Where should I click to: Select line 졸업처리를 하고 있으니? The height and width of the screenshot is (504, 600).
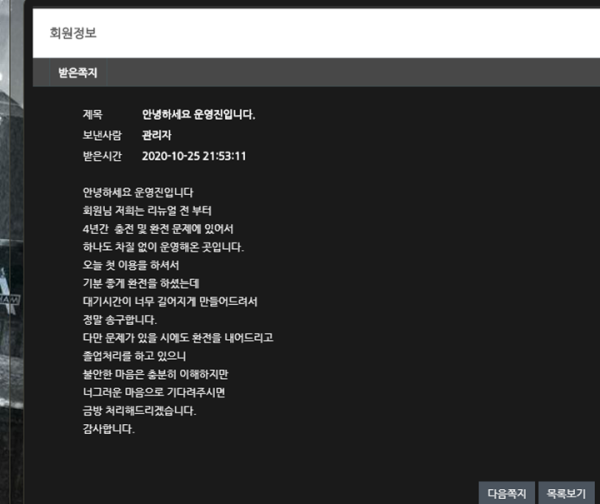[x=134, y=356]
